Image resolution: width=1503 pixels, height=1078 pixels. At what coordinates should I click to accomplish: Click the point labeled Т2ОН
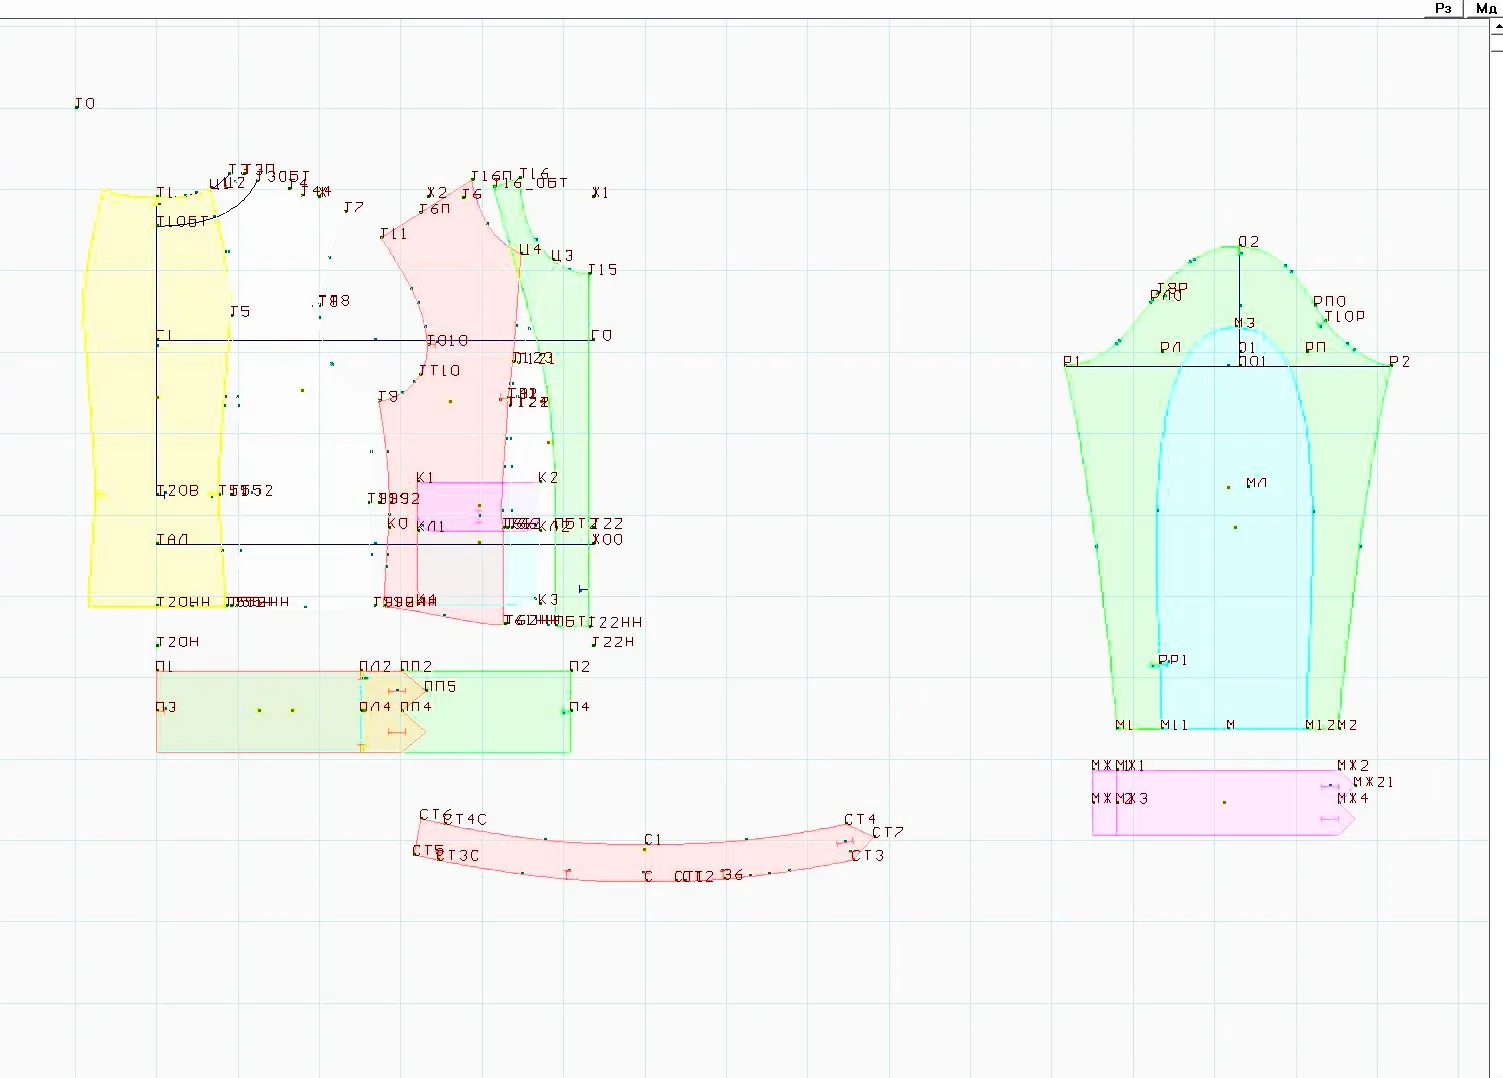pyautogui.click(x=178, y=642)
